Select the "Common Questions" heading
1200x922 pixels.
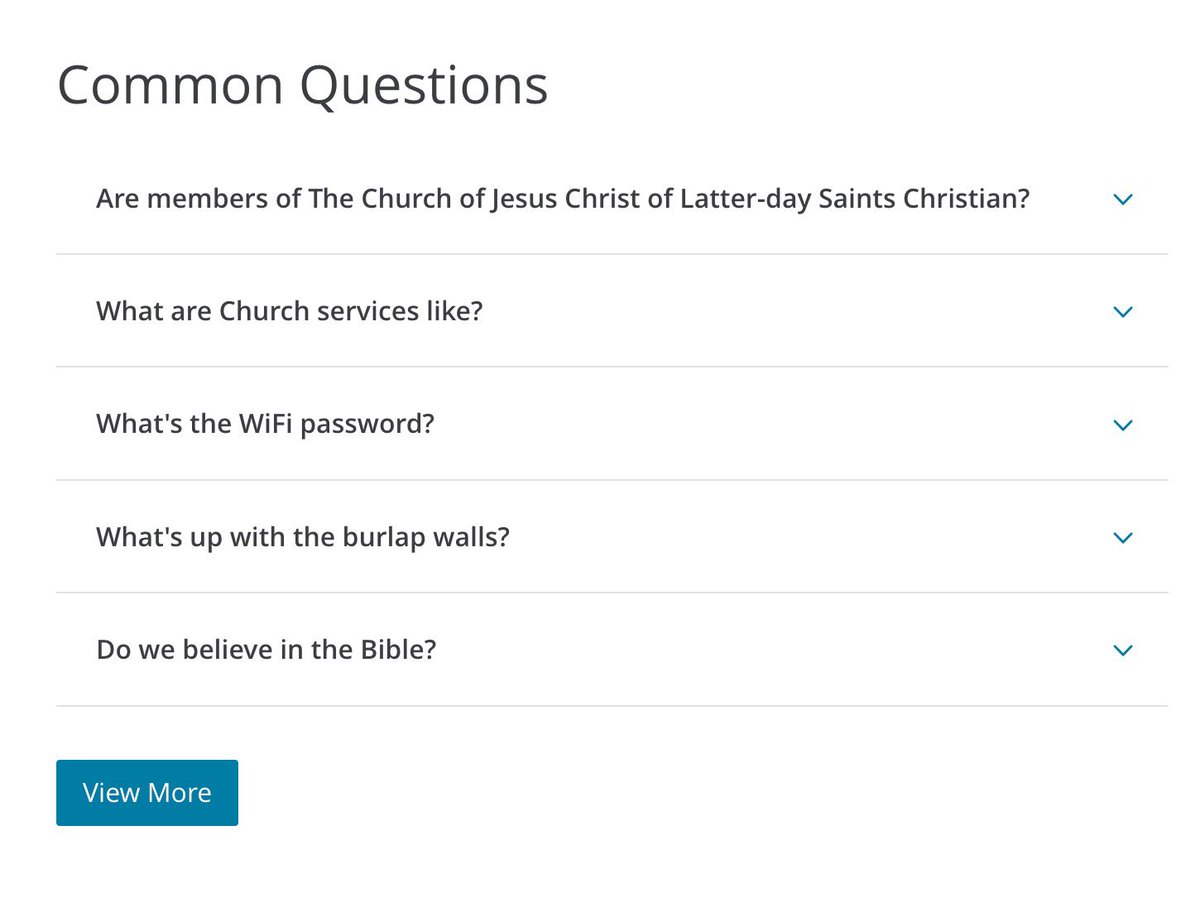[x=303, y=86]
